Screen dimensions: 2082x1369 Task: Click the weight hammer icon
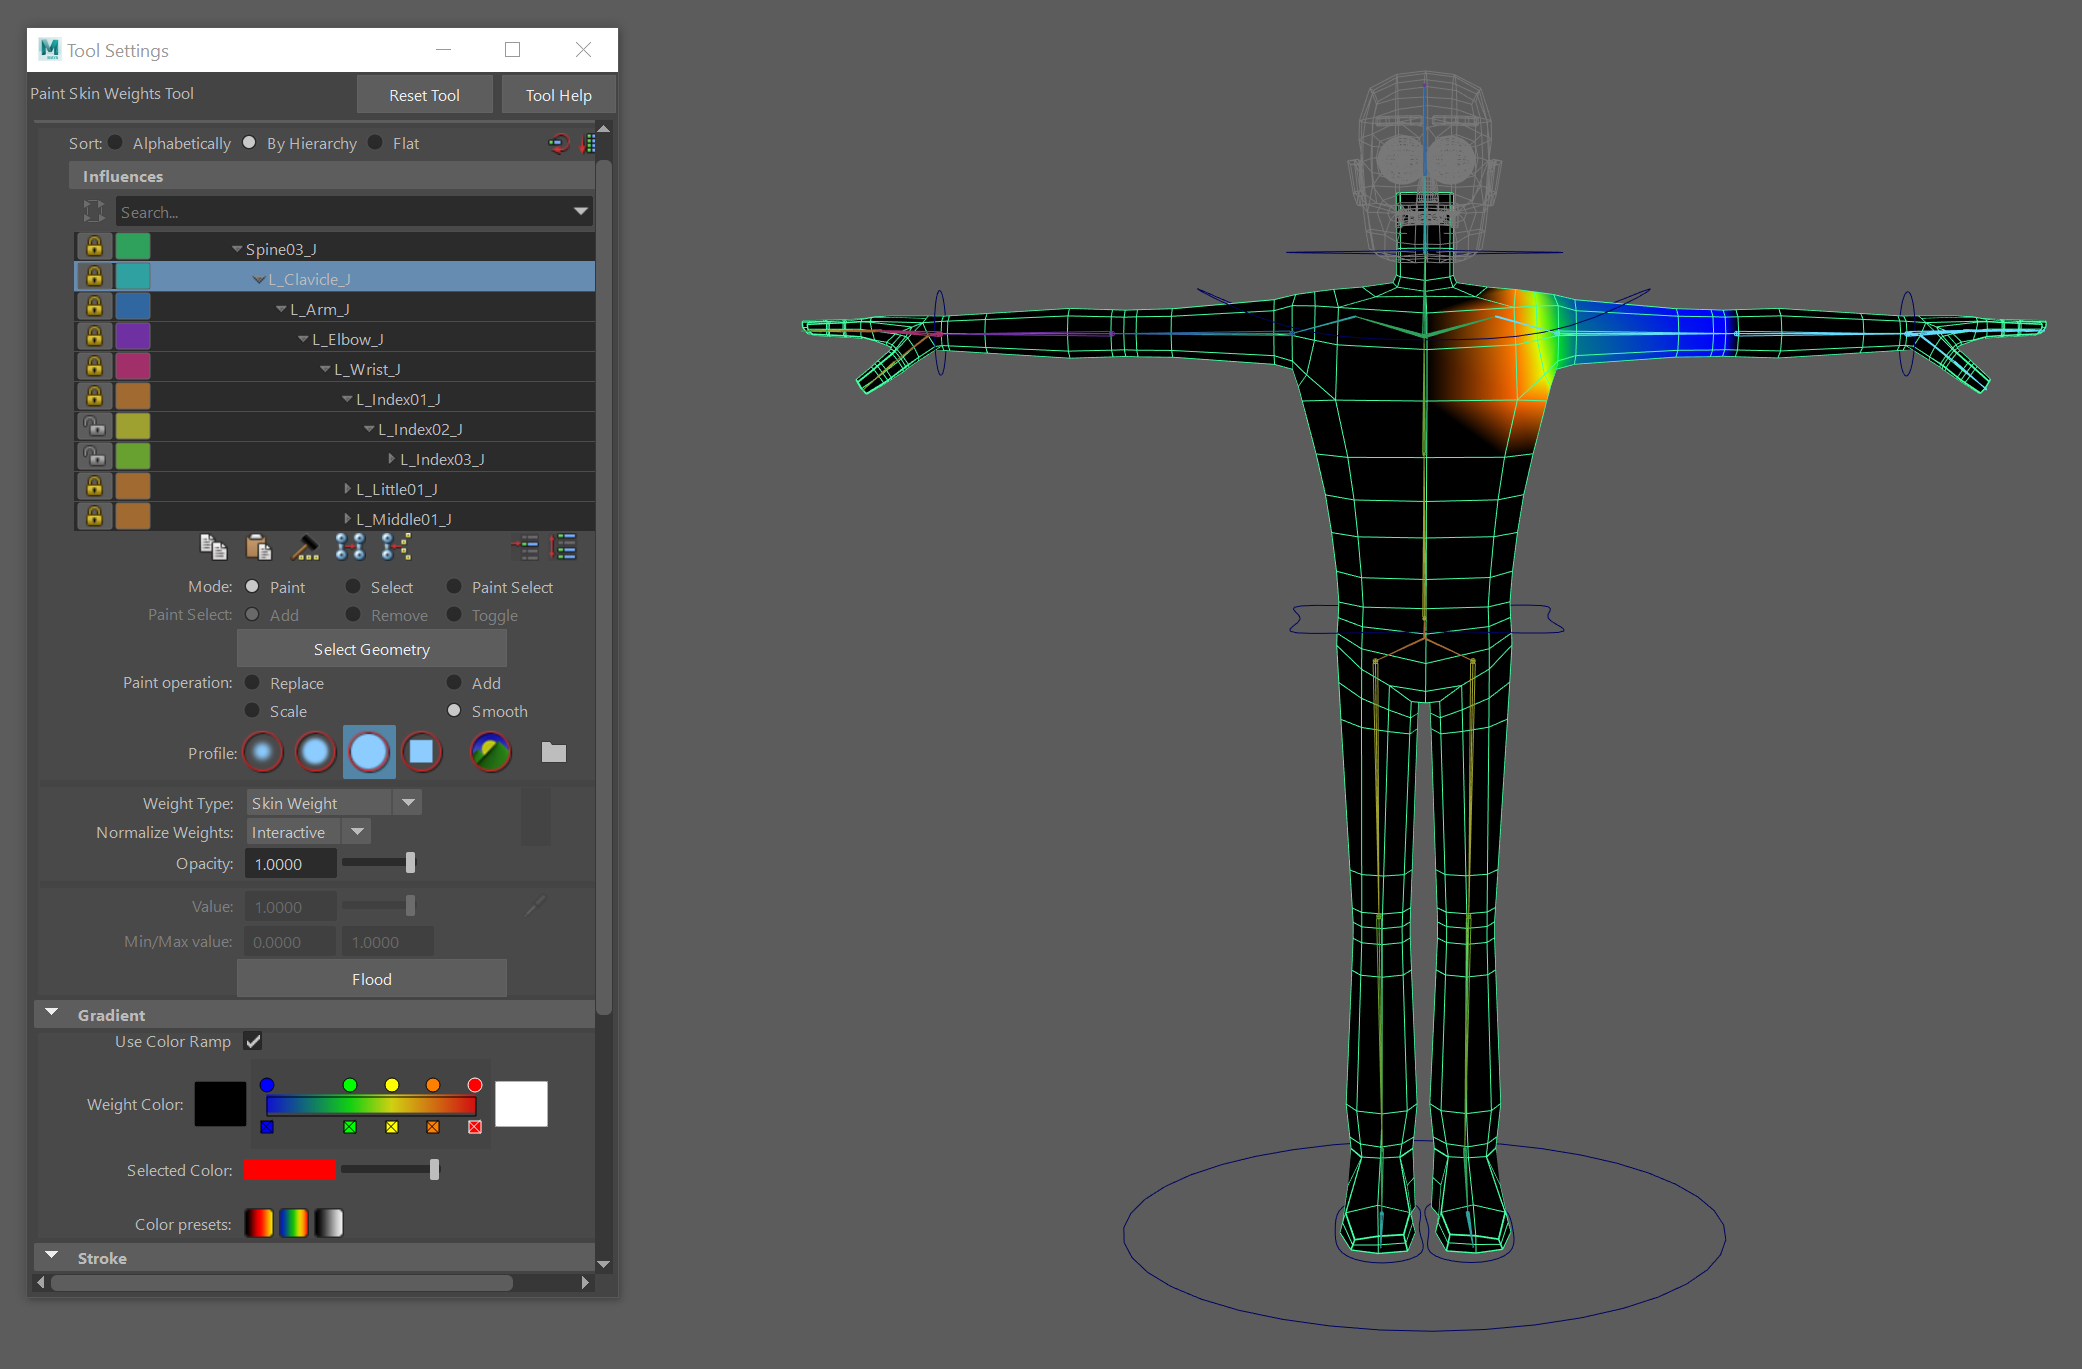click(304, 547)
